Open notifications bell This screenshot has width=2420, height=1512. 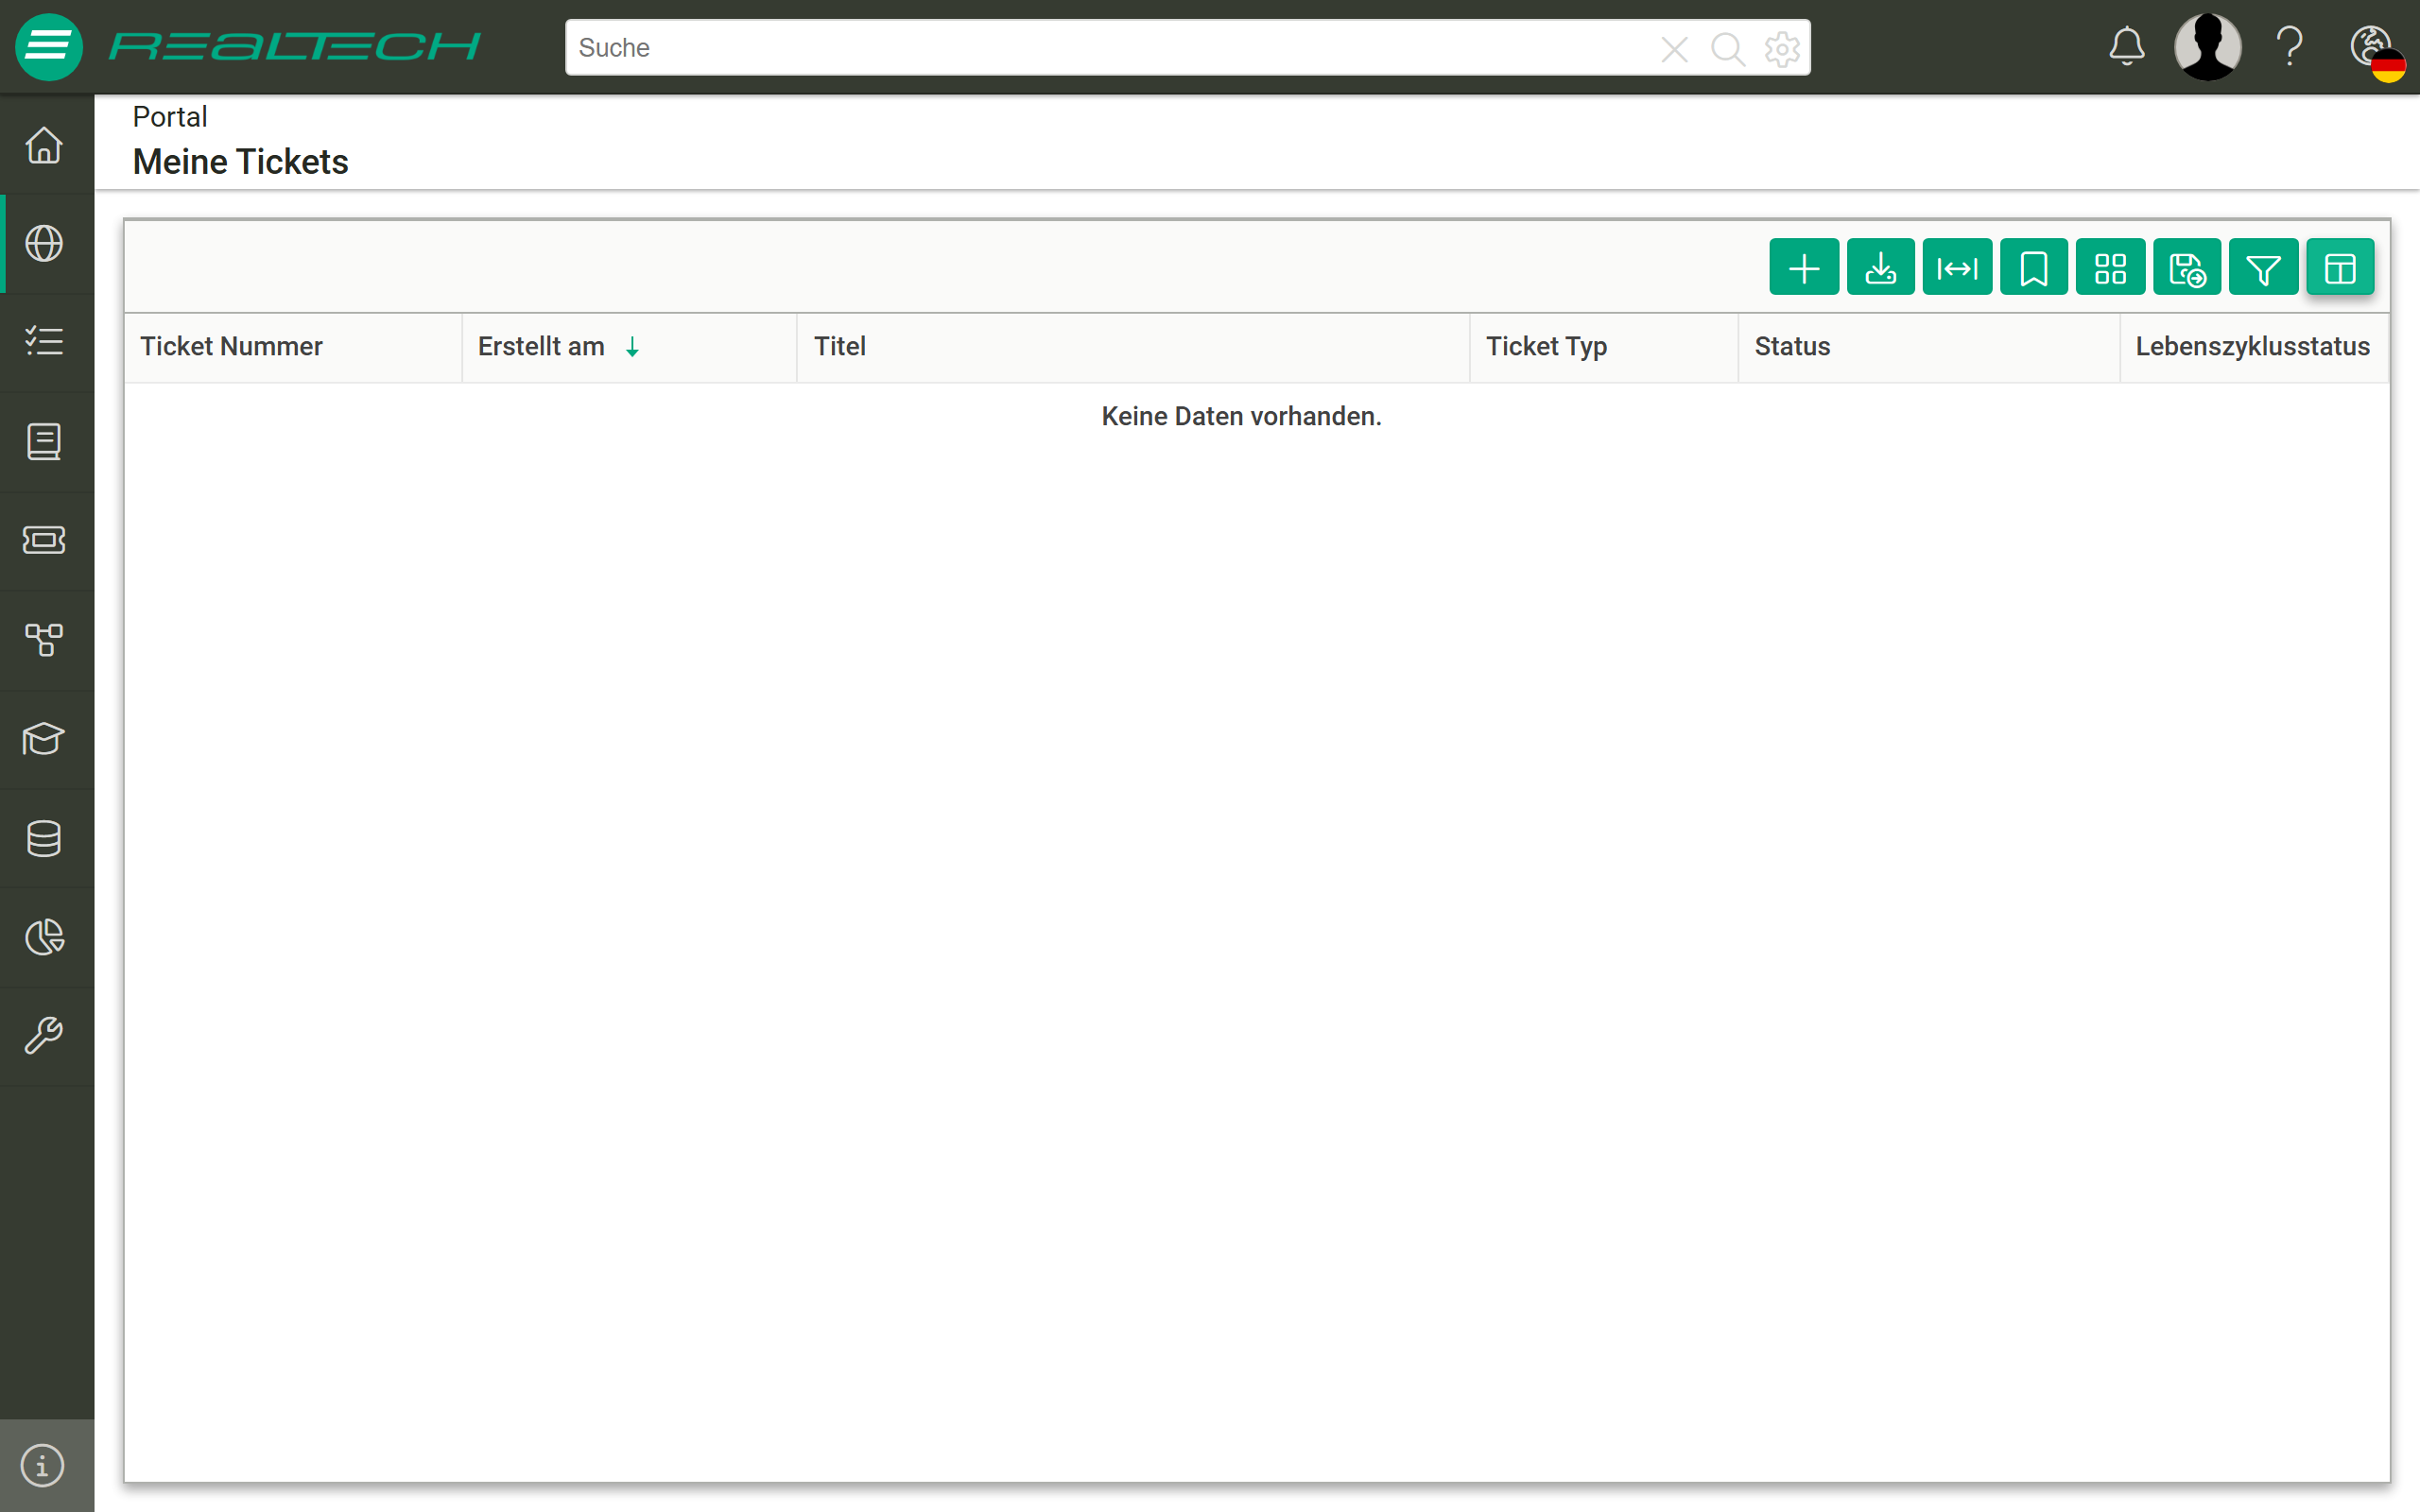pos(2127,47)
